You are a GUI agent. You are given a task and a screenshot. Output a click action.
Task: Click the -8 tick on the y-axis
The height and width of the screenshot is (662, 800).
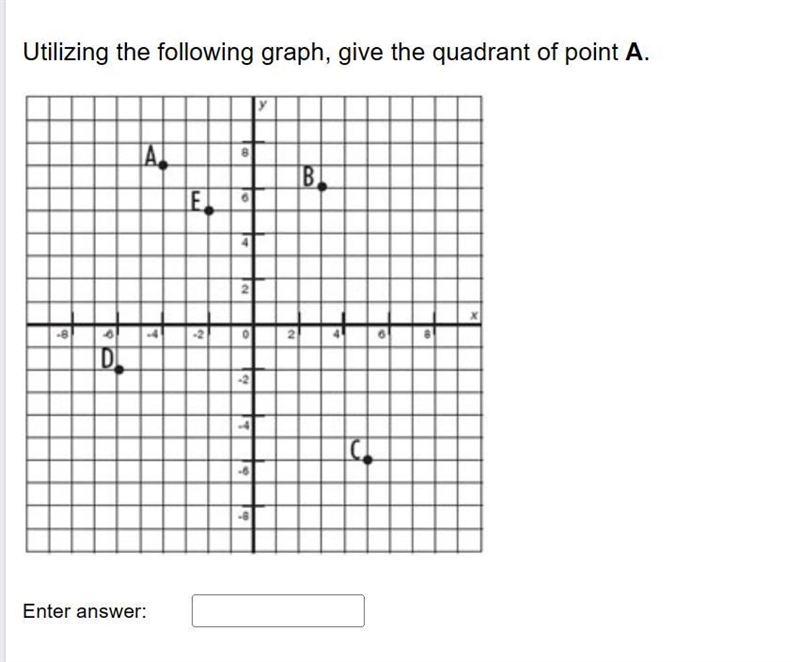pyautogui.click(x=243, y=516)
